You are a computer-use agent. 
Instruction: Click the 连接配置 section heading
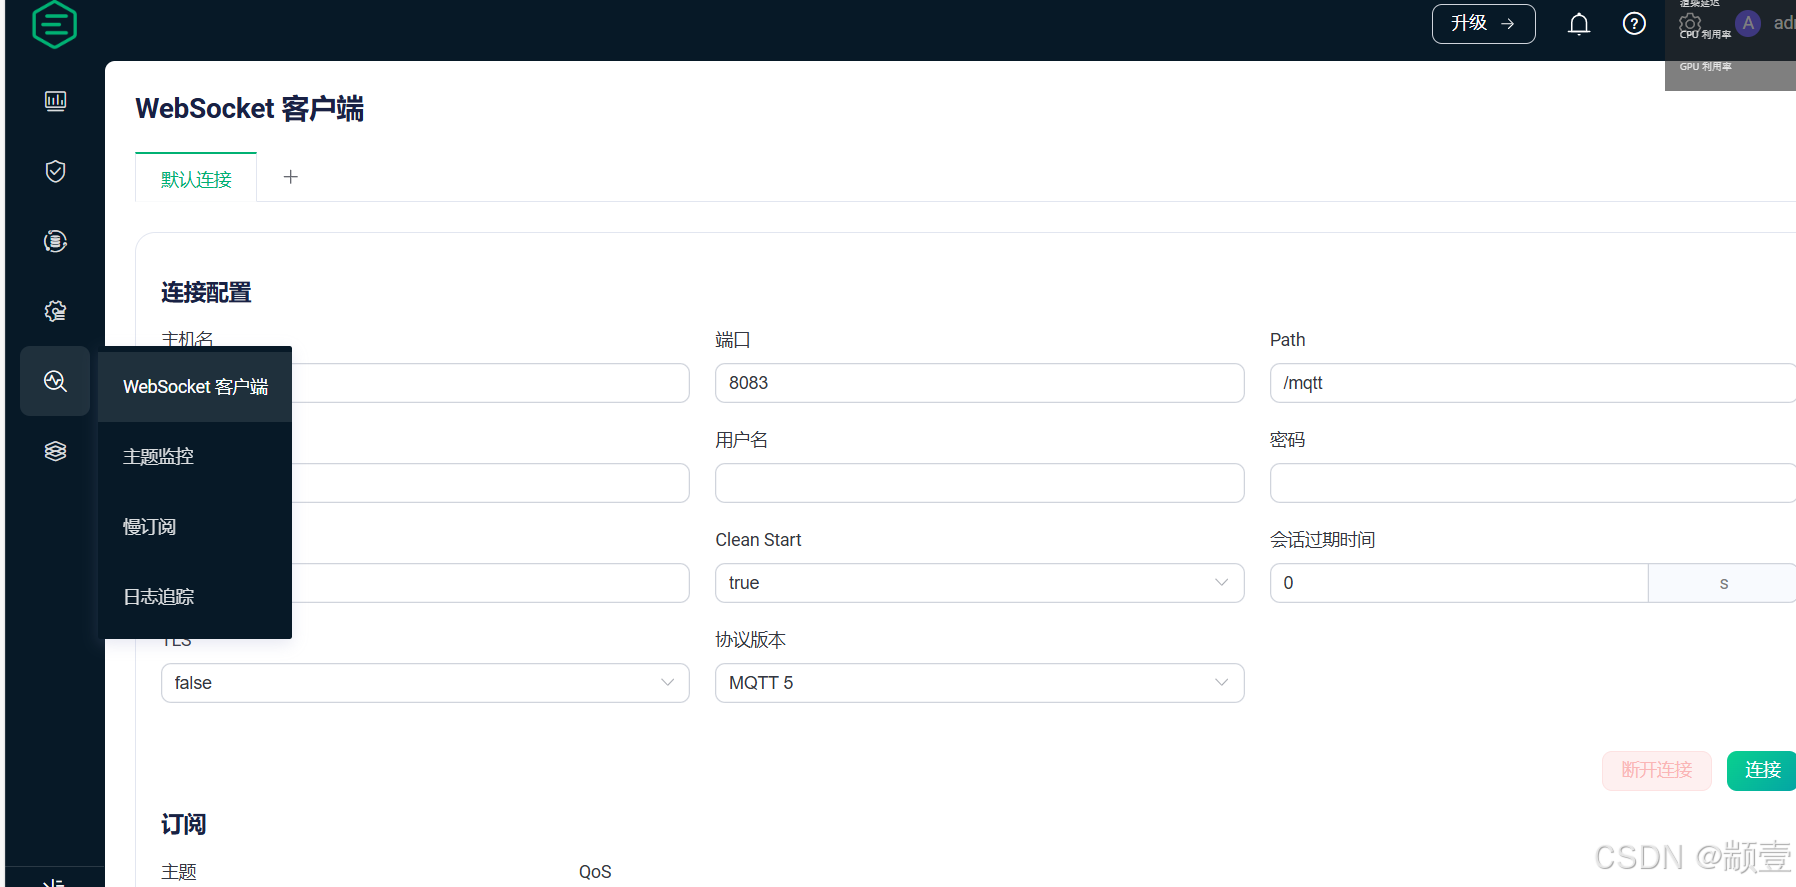[x=206, y=292]
